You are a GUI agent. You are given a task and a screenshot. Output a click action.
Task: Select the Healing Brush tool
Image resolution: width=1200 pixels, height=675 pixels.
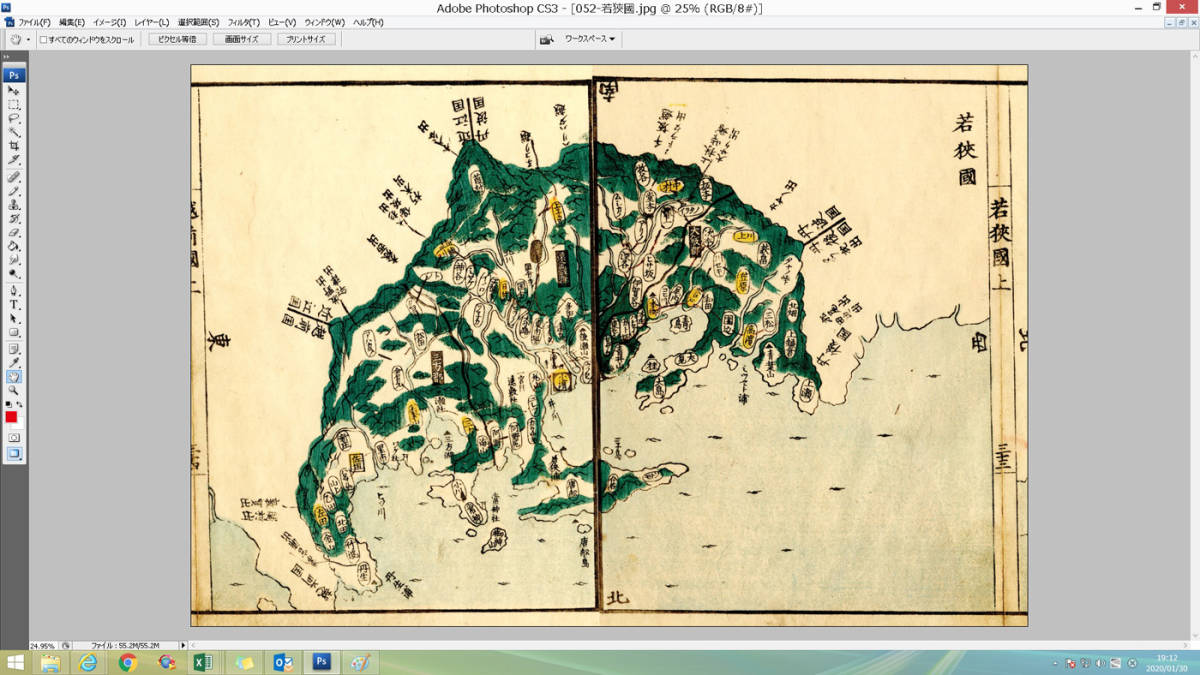point(14,177)
